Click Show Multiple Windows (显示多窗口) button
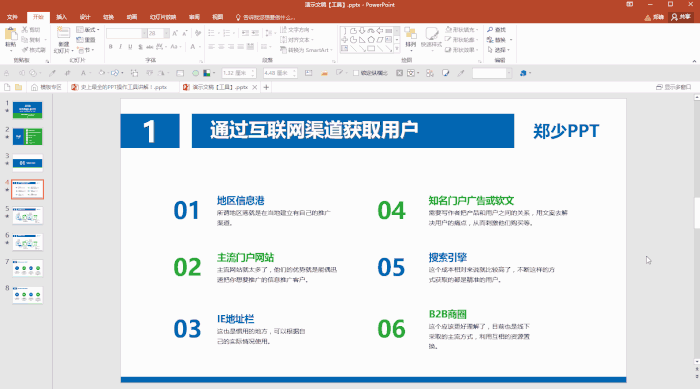The height and width of the screenshot is (389, 700). tap(674, 87)
